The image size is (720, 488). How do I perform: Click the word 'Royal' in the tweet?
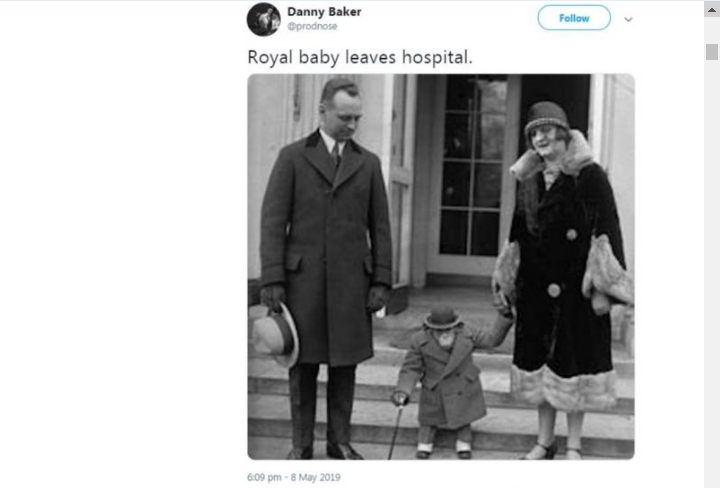point(270,58)
